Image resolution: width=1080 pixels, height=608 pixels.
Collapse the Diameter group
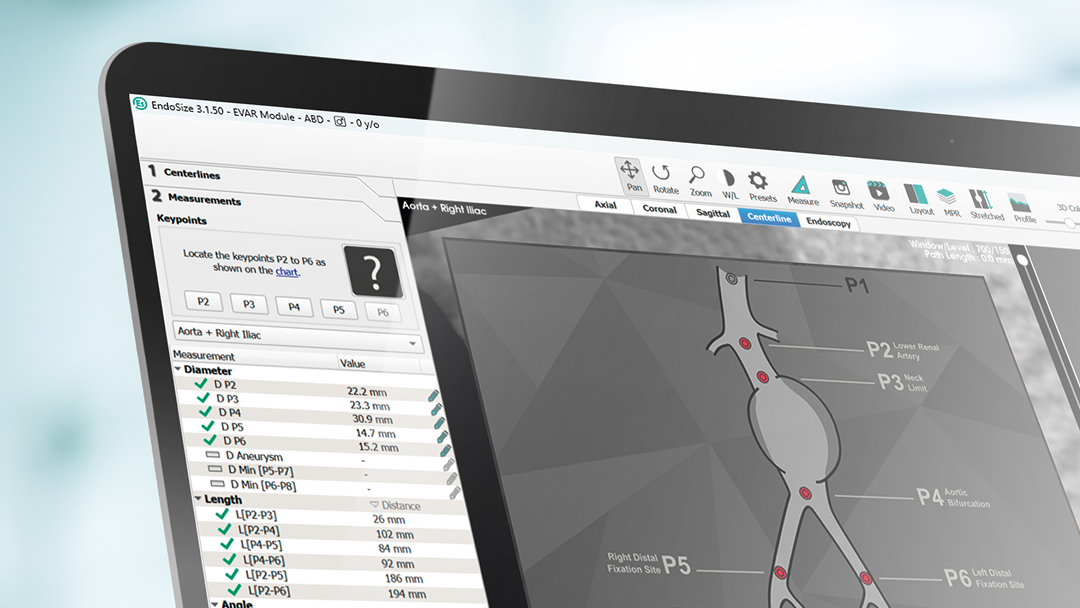click(178, 369)
